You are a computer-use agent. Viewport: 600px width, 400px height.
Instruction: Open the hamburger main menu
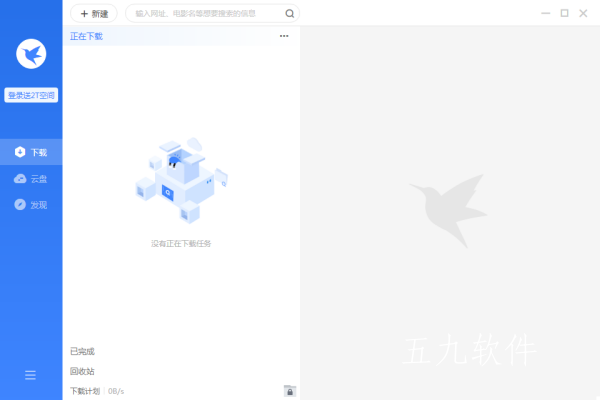(30, 375)
